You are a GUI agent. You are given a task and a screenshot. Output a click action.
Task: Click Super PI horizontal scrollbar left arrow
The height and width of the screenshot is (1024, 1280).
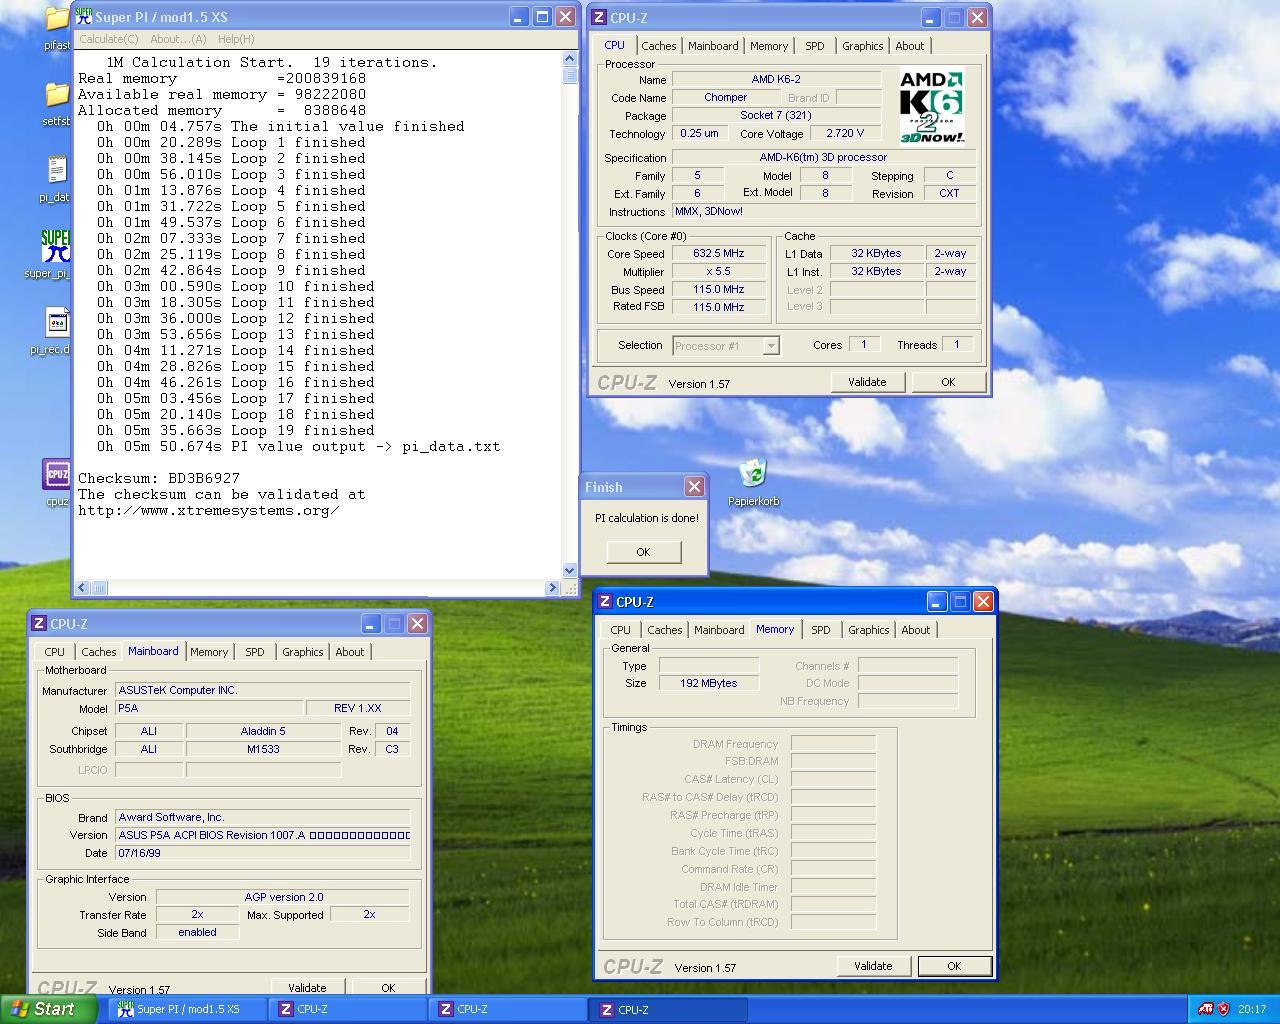pos(83,588)
